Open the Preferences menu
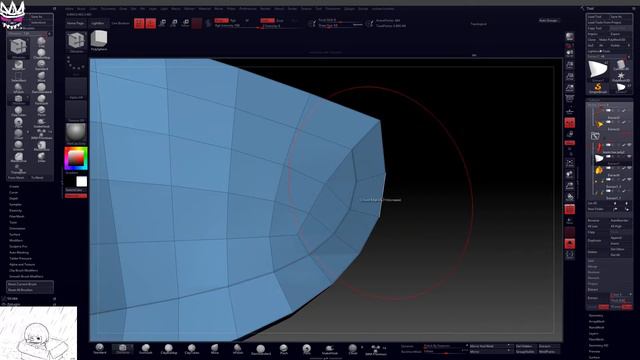 [x=248, y=9]
